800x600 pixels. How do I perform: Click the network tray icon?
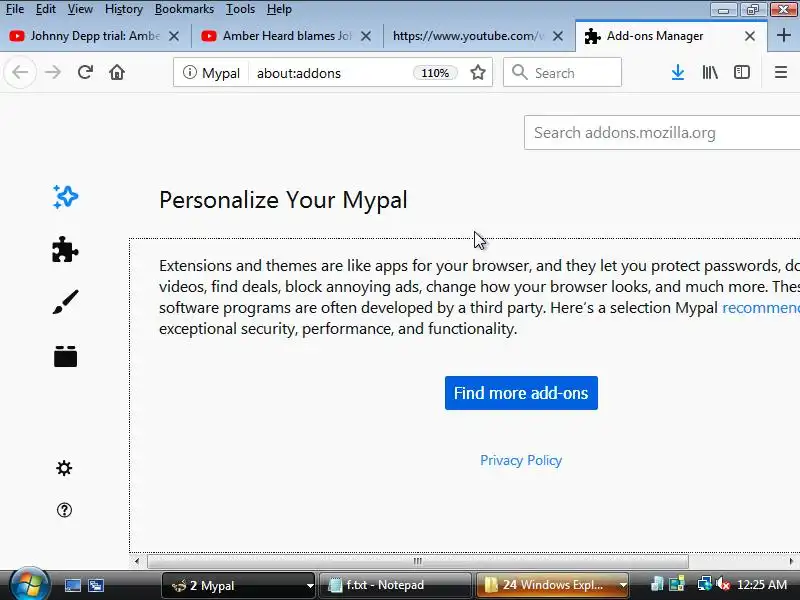[705, 584]
